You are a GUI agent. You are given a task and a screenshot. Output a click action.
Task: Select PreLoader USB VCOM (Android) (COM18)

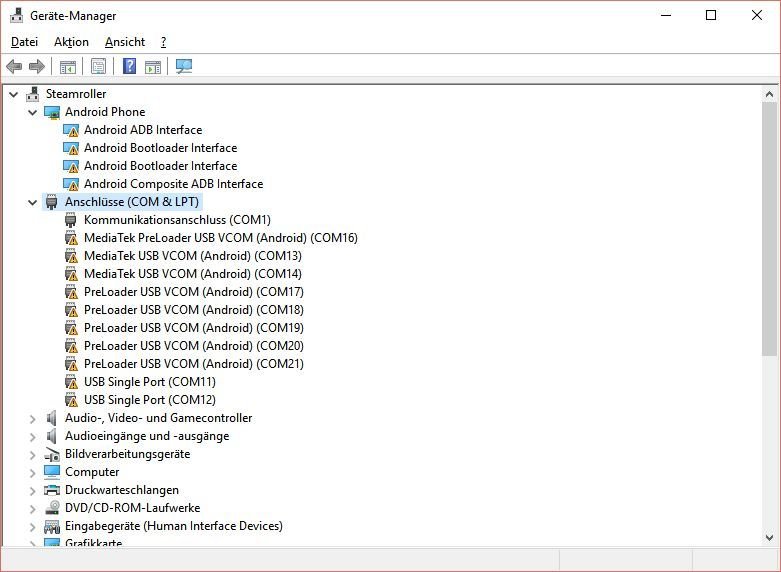(194, 309)
